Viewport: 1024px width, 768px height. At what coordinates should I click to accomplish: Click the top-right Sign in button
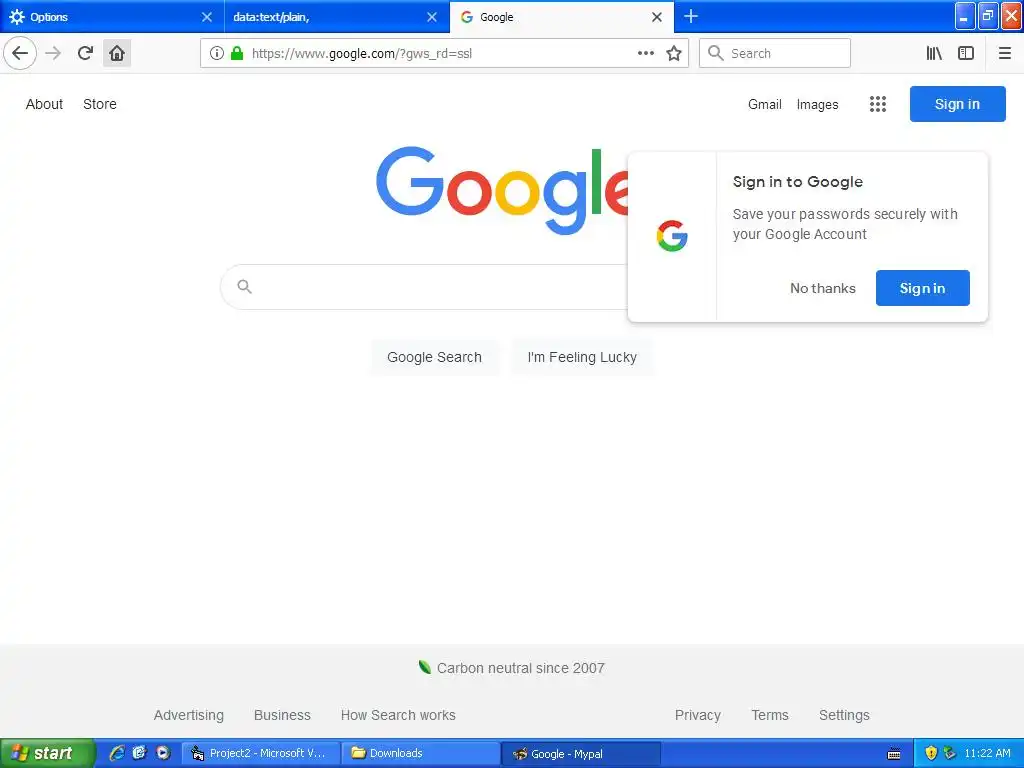click(957, 104)
